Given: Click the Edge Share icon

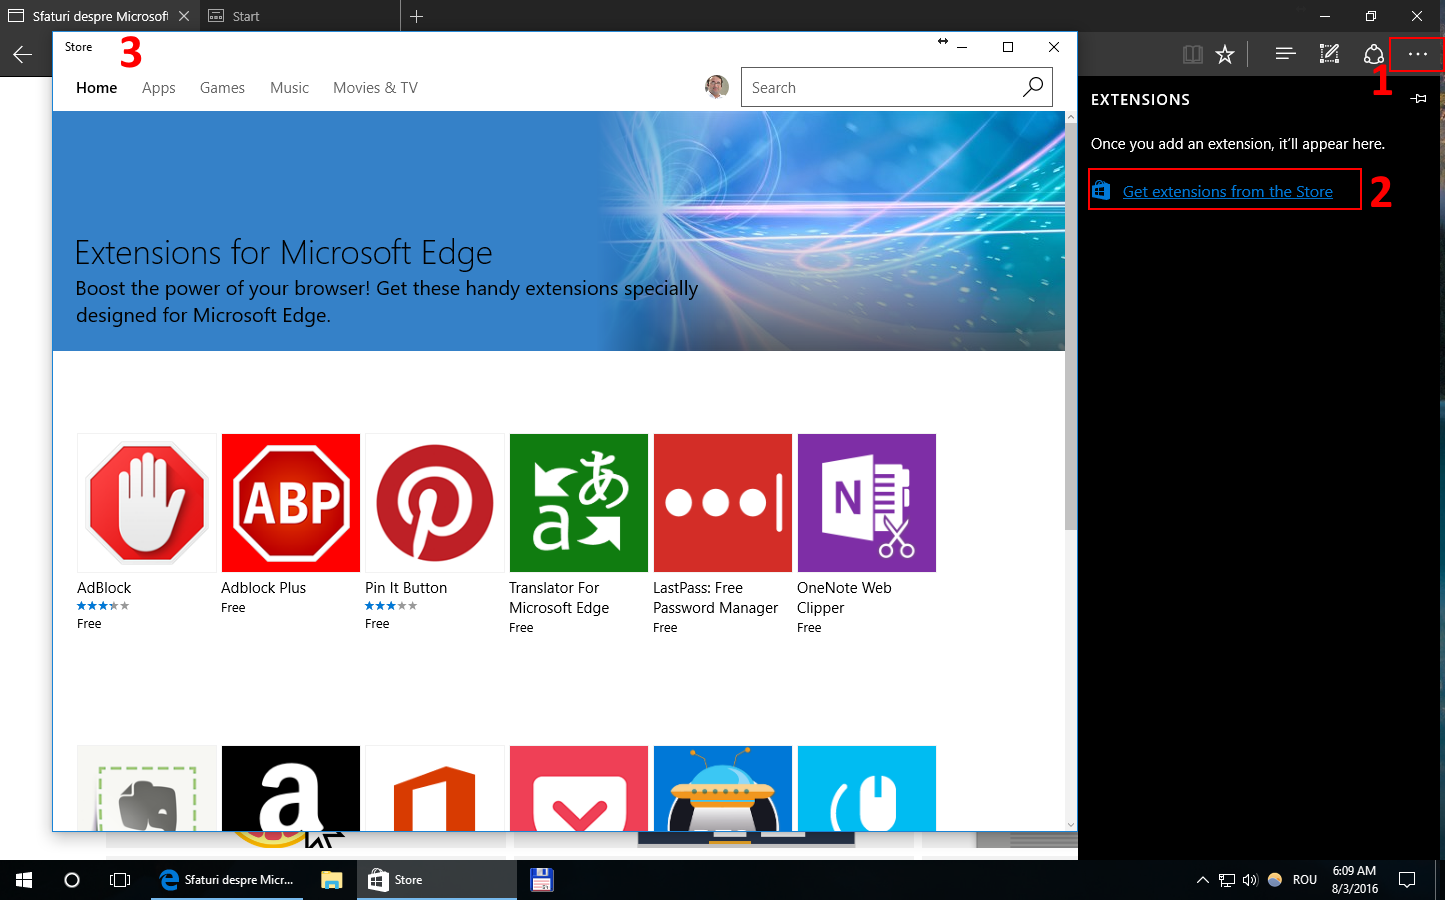Looking at the screenshot, I should point(1374,54).
